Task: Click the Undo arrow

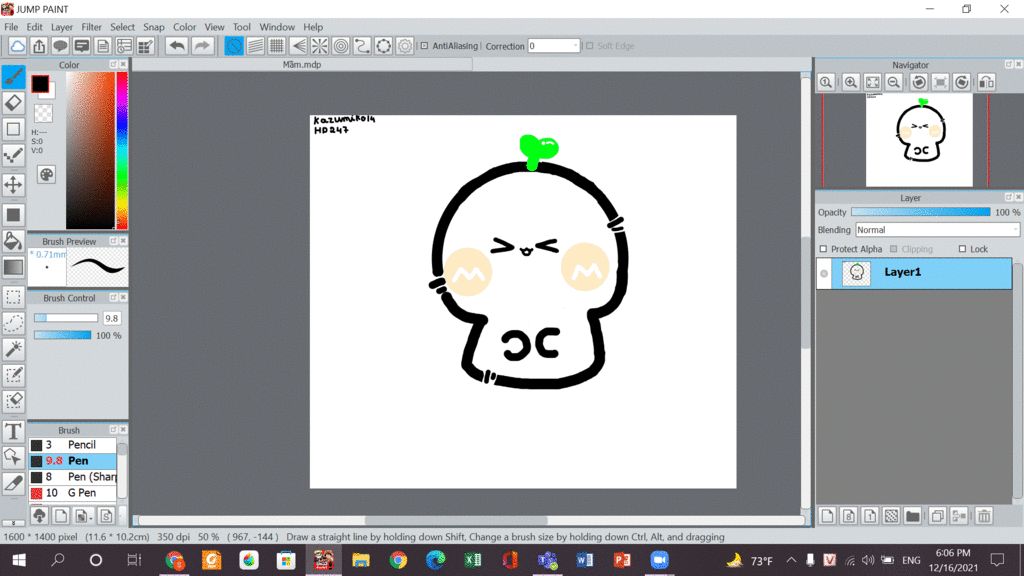Action: [176, 46]
